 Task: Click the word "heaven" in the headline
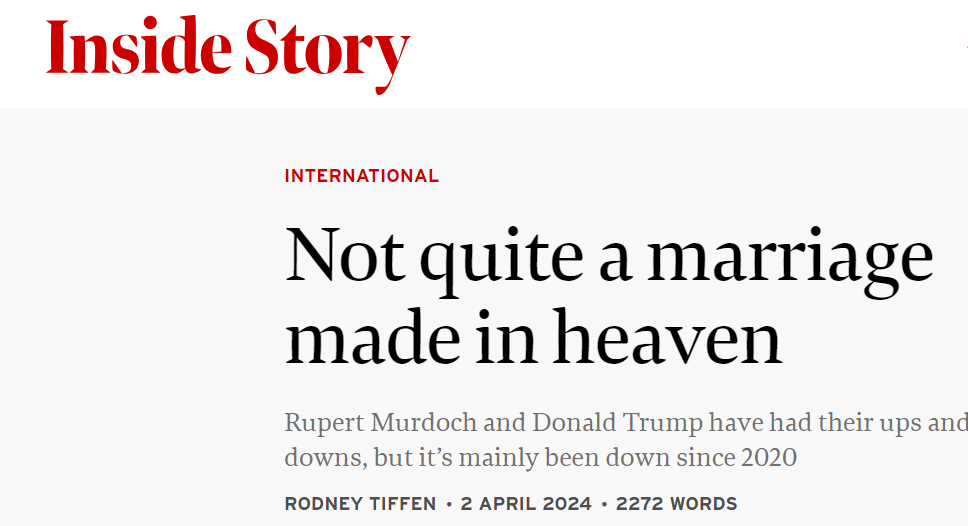667,338
